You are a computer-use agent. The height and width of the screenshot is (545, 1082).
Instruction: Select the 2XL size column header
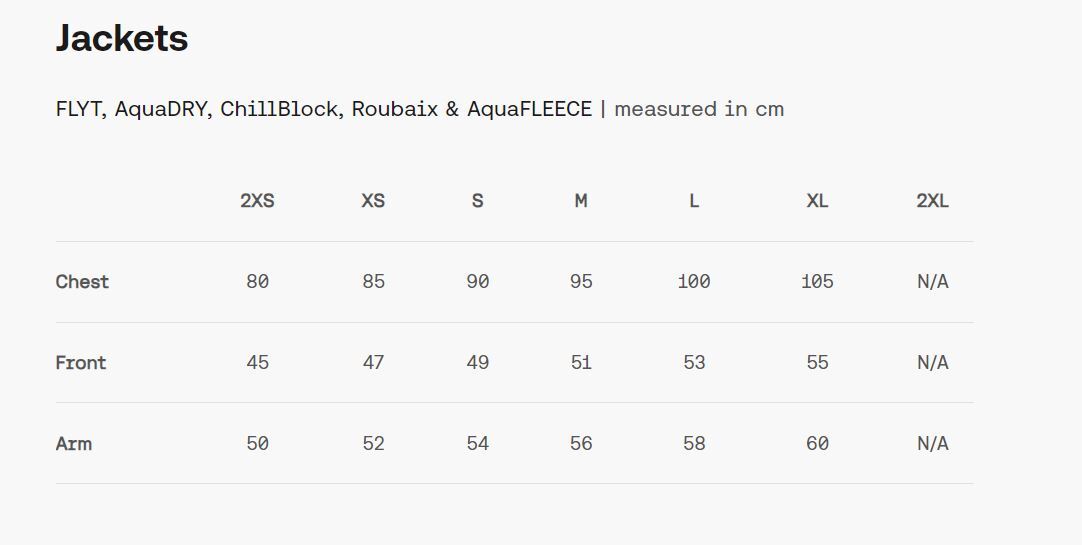point(933,201)
